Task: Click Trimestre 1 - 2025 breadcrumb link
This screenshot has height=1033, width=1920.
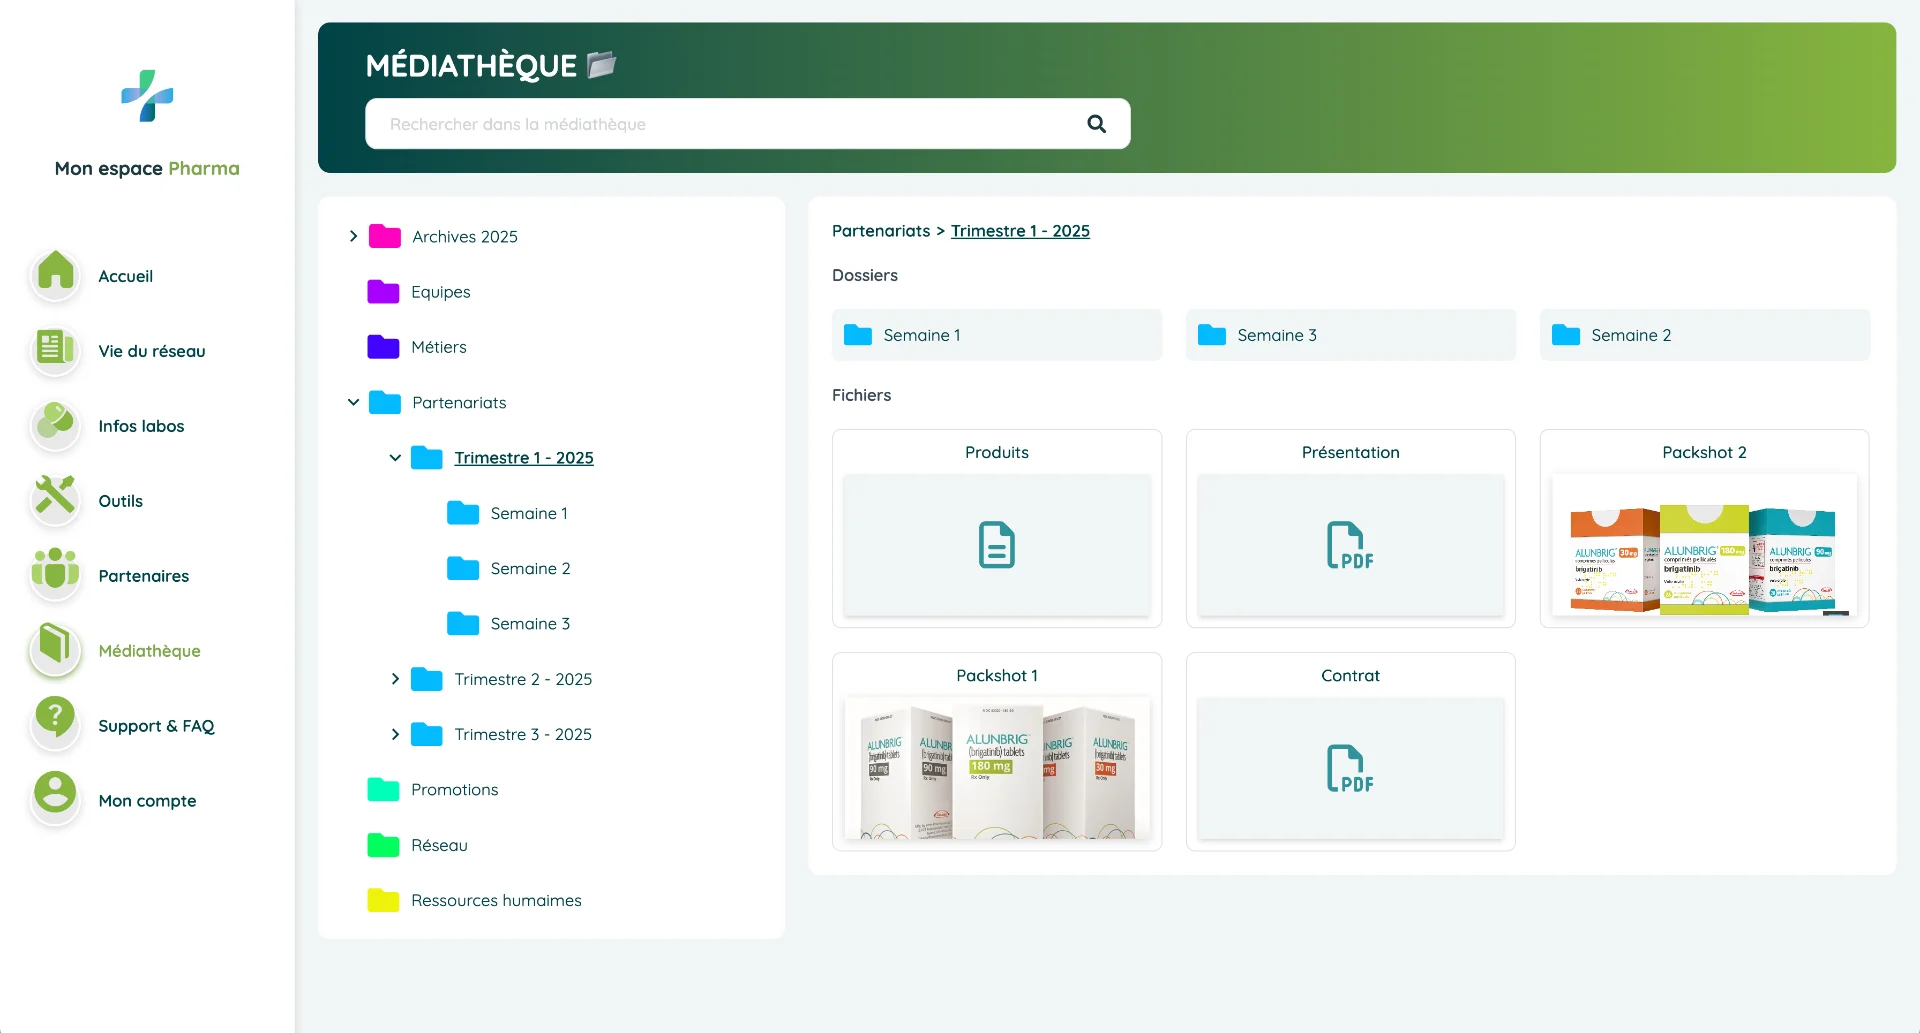Action: (1020, 231)
